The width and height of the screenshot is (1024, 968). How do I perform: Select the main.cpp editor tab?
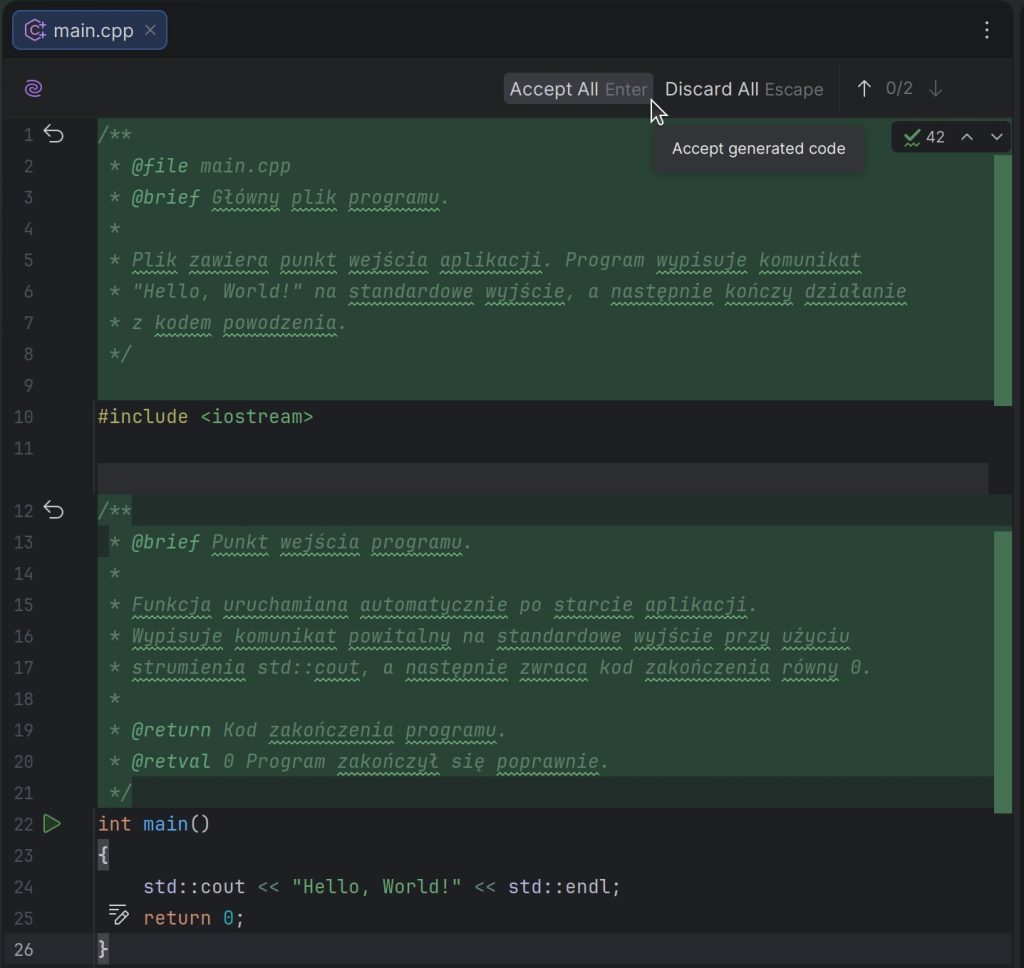[x=89, y=30]
